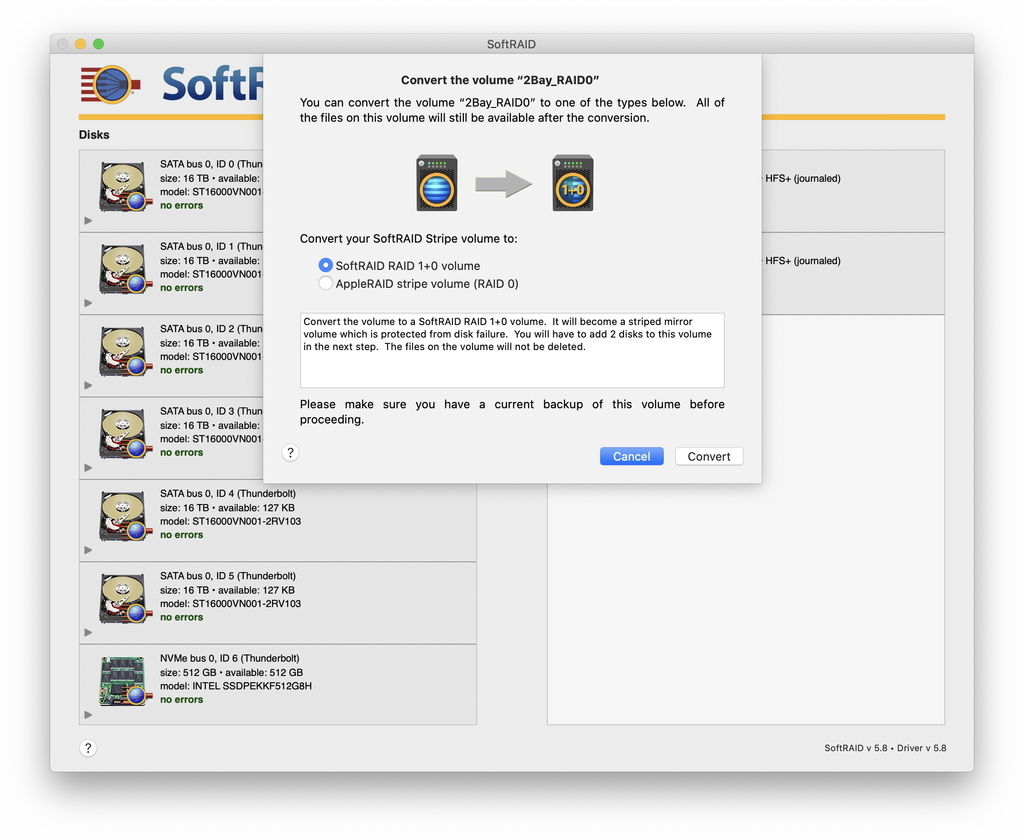Open help from main window's question mark button

(x=88, y=748)
